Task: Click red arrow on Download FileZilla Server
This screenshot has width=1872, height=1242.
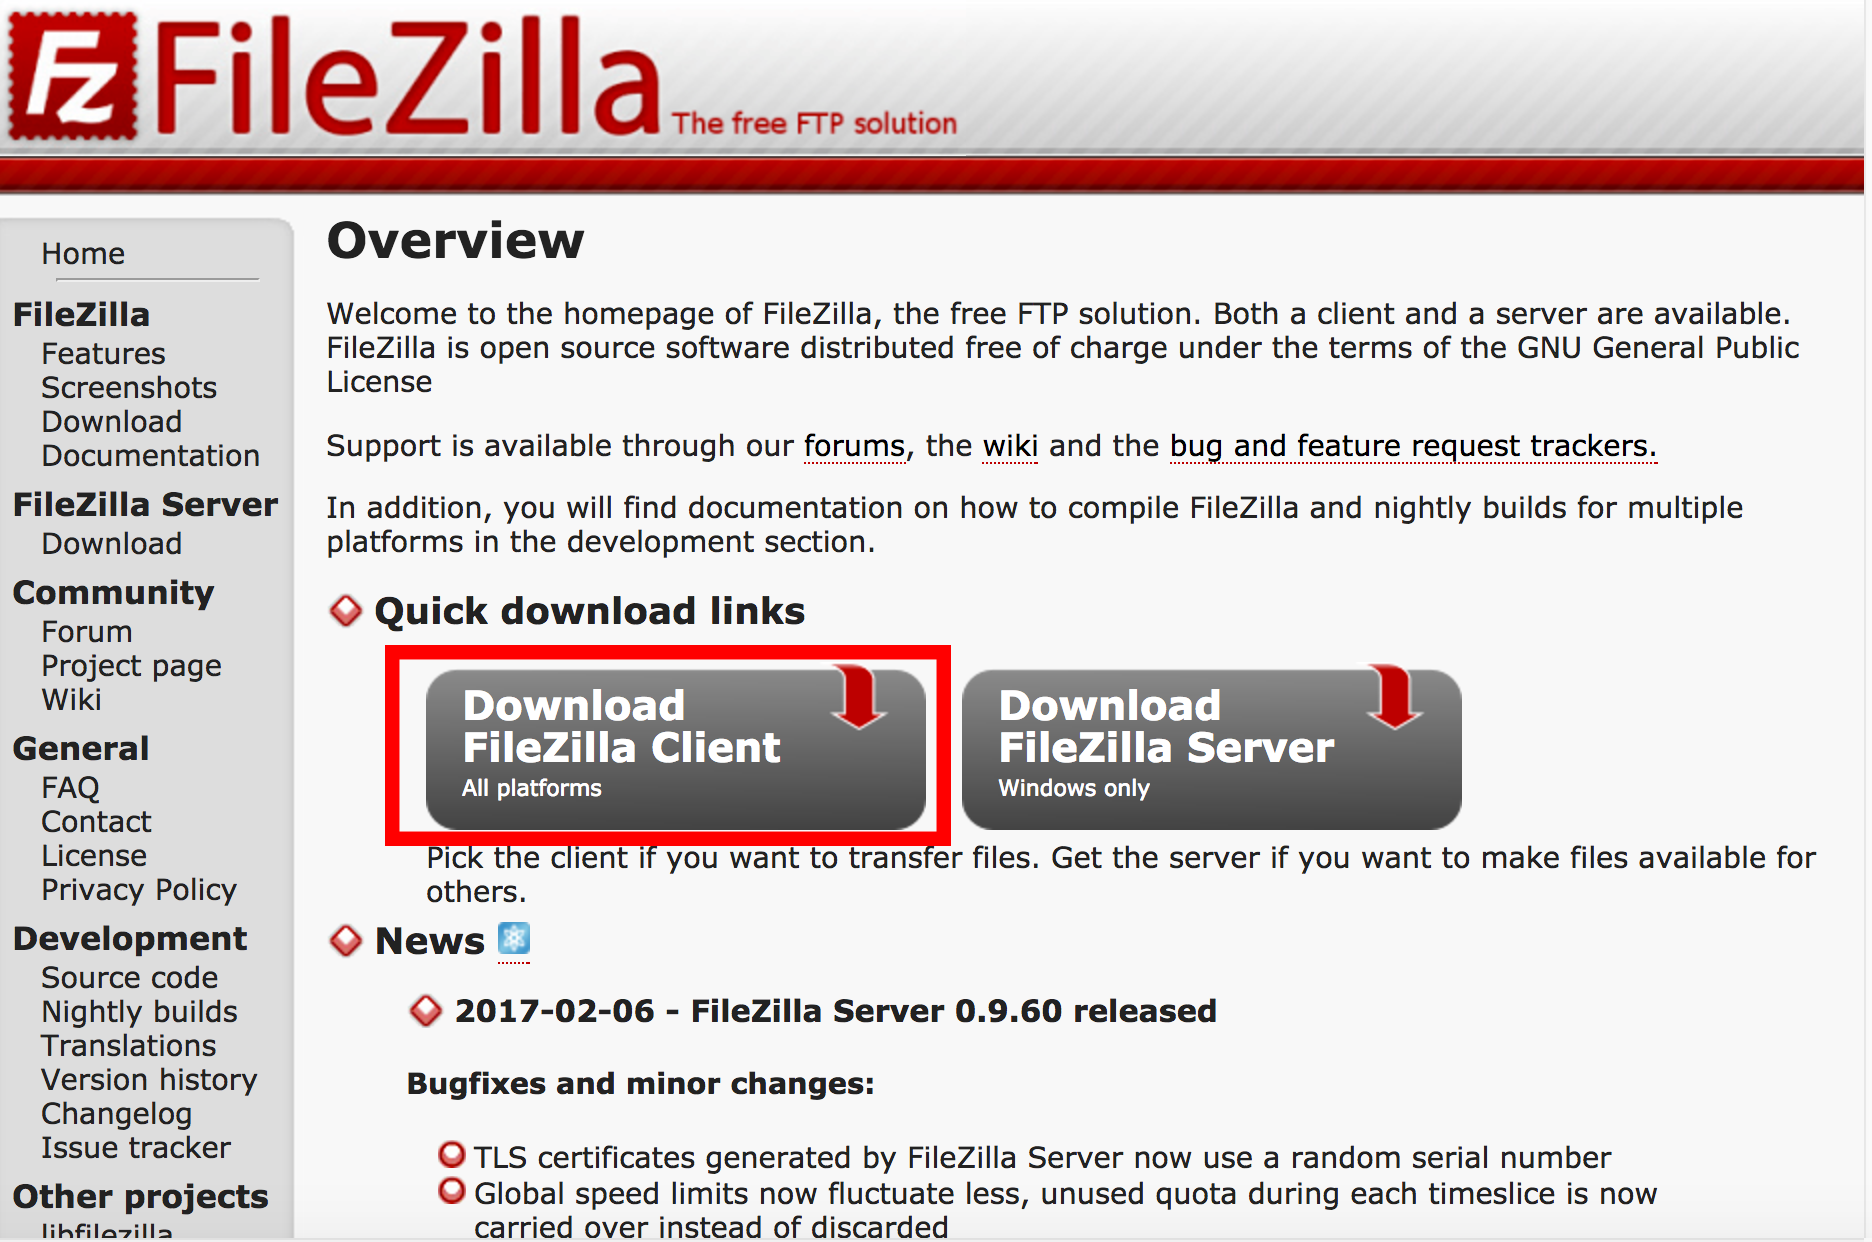Action: pyautogui.click(x=1394, y=697)
